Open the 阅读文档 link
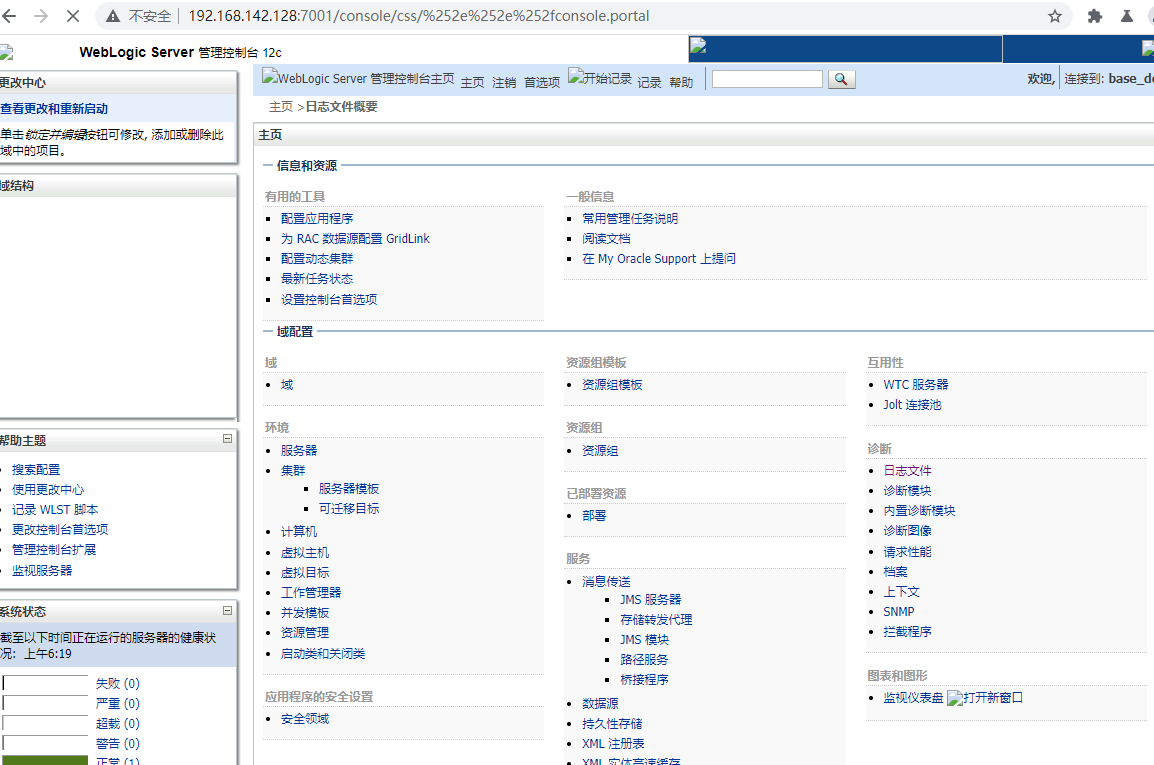1154x765 pixels. (x=606, y=239)
